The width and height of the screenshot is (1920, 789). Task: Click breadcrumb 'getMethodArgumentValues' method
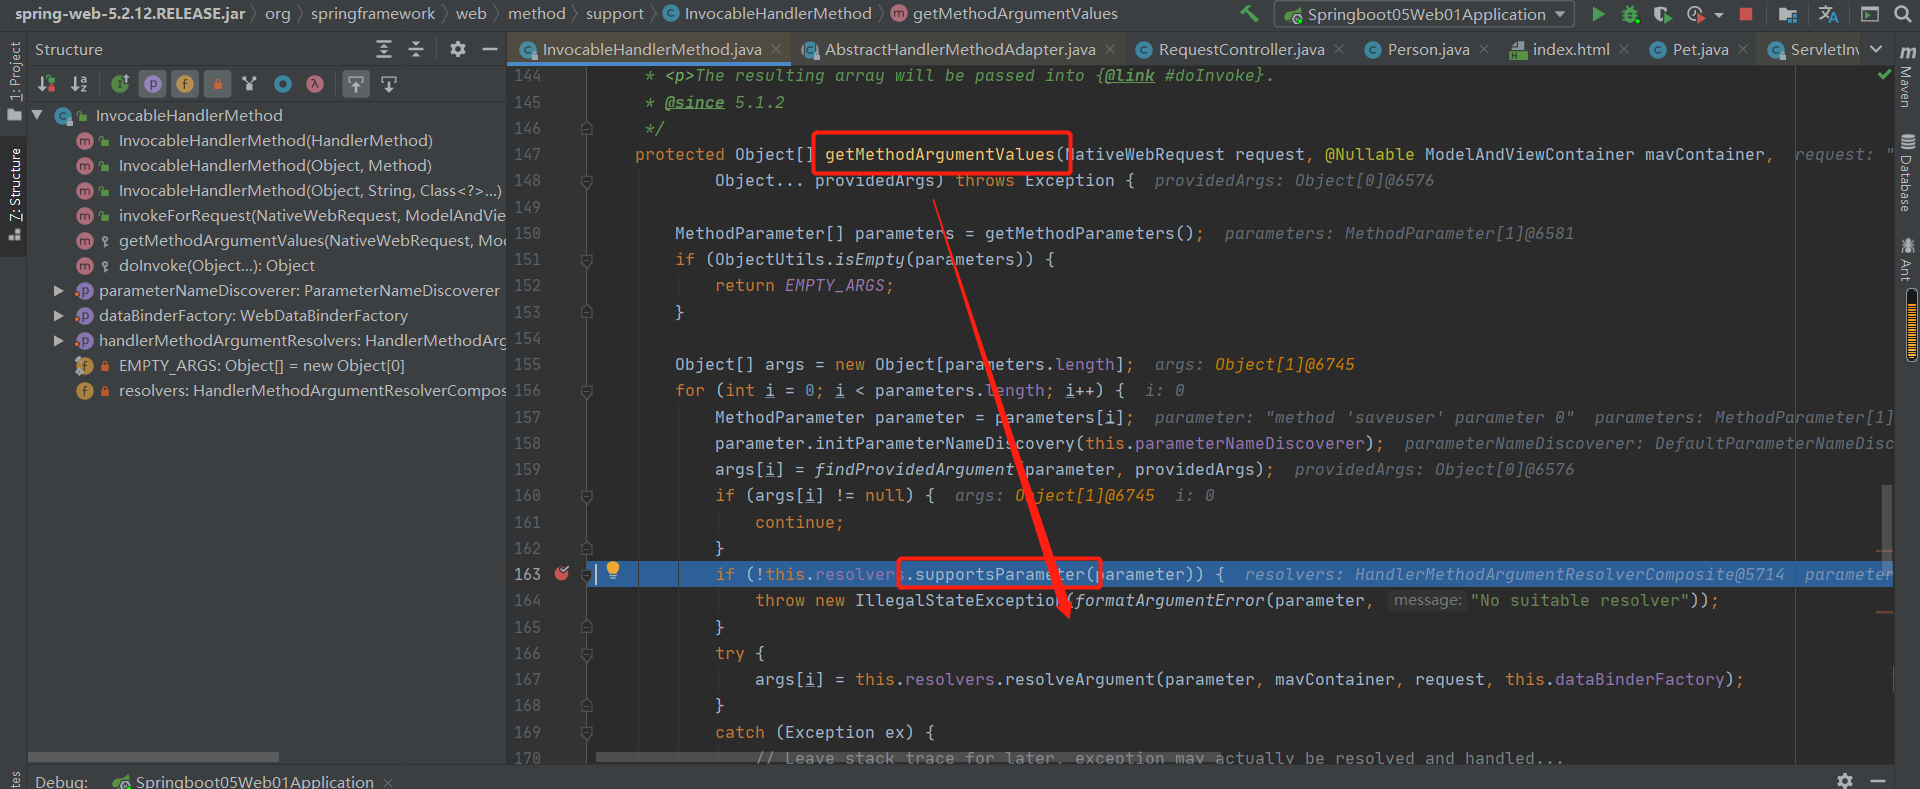pos(1005,14)
